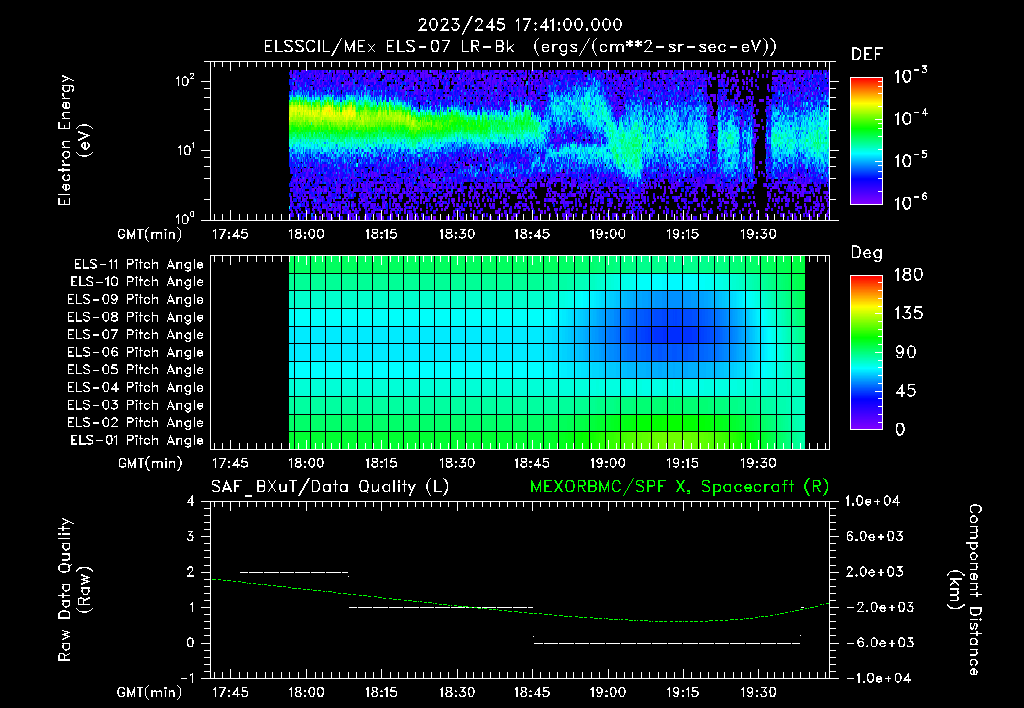
Task: Select the ELS-08 Pitch Angle row label
Action: (136, 317)
